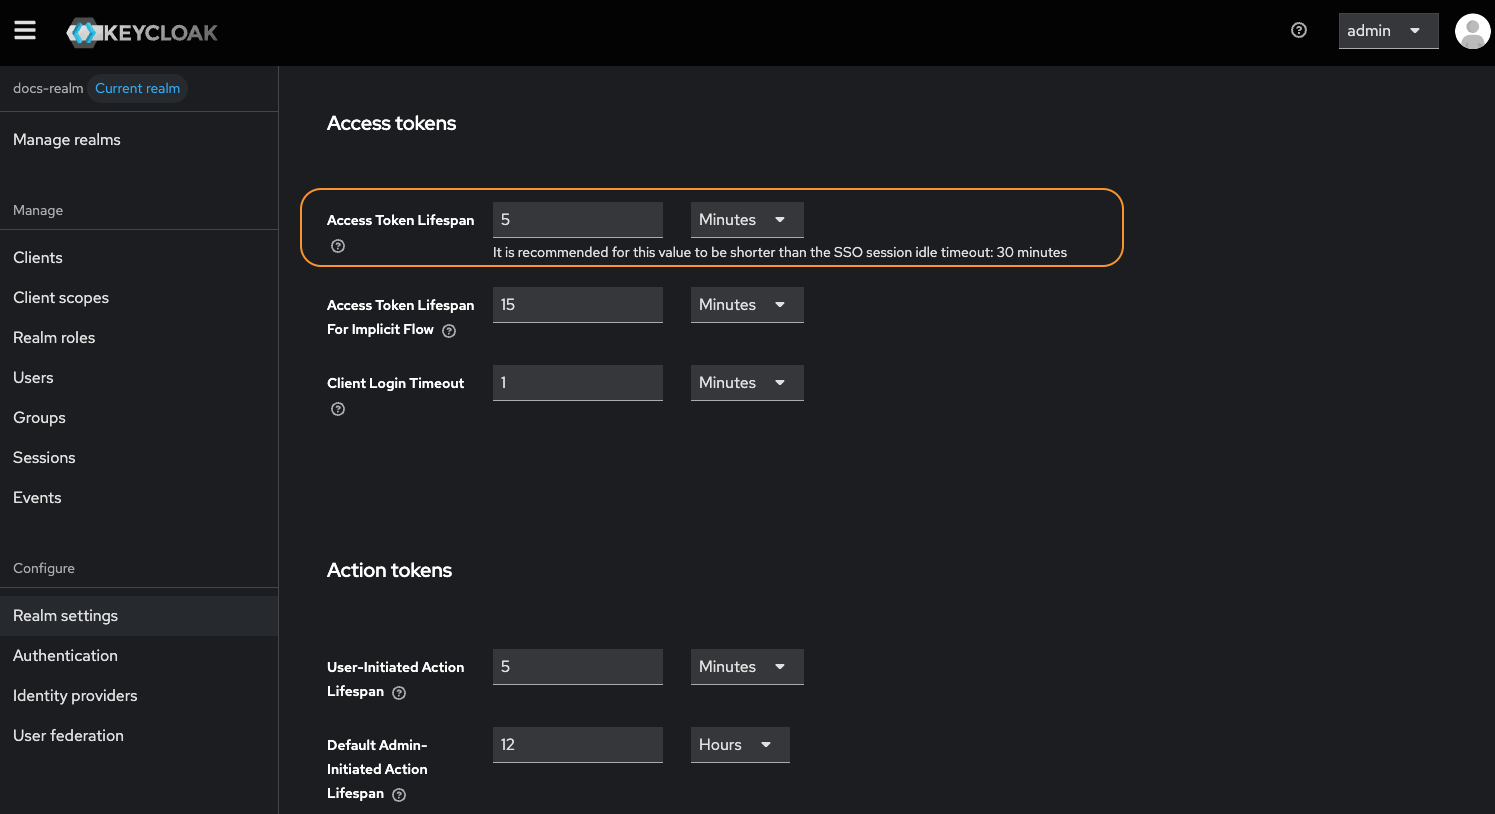Click Manage realms link

[x=67, y=140]
